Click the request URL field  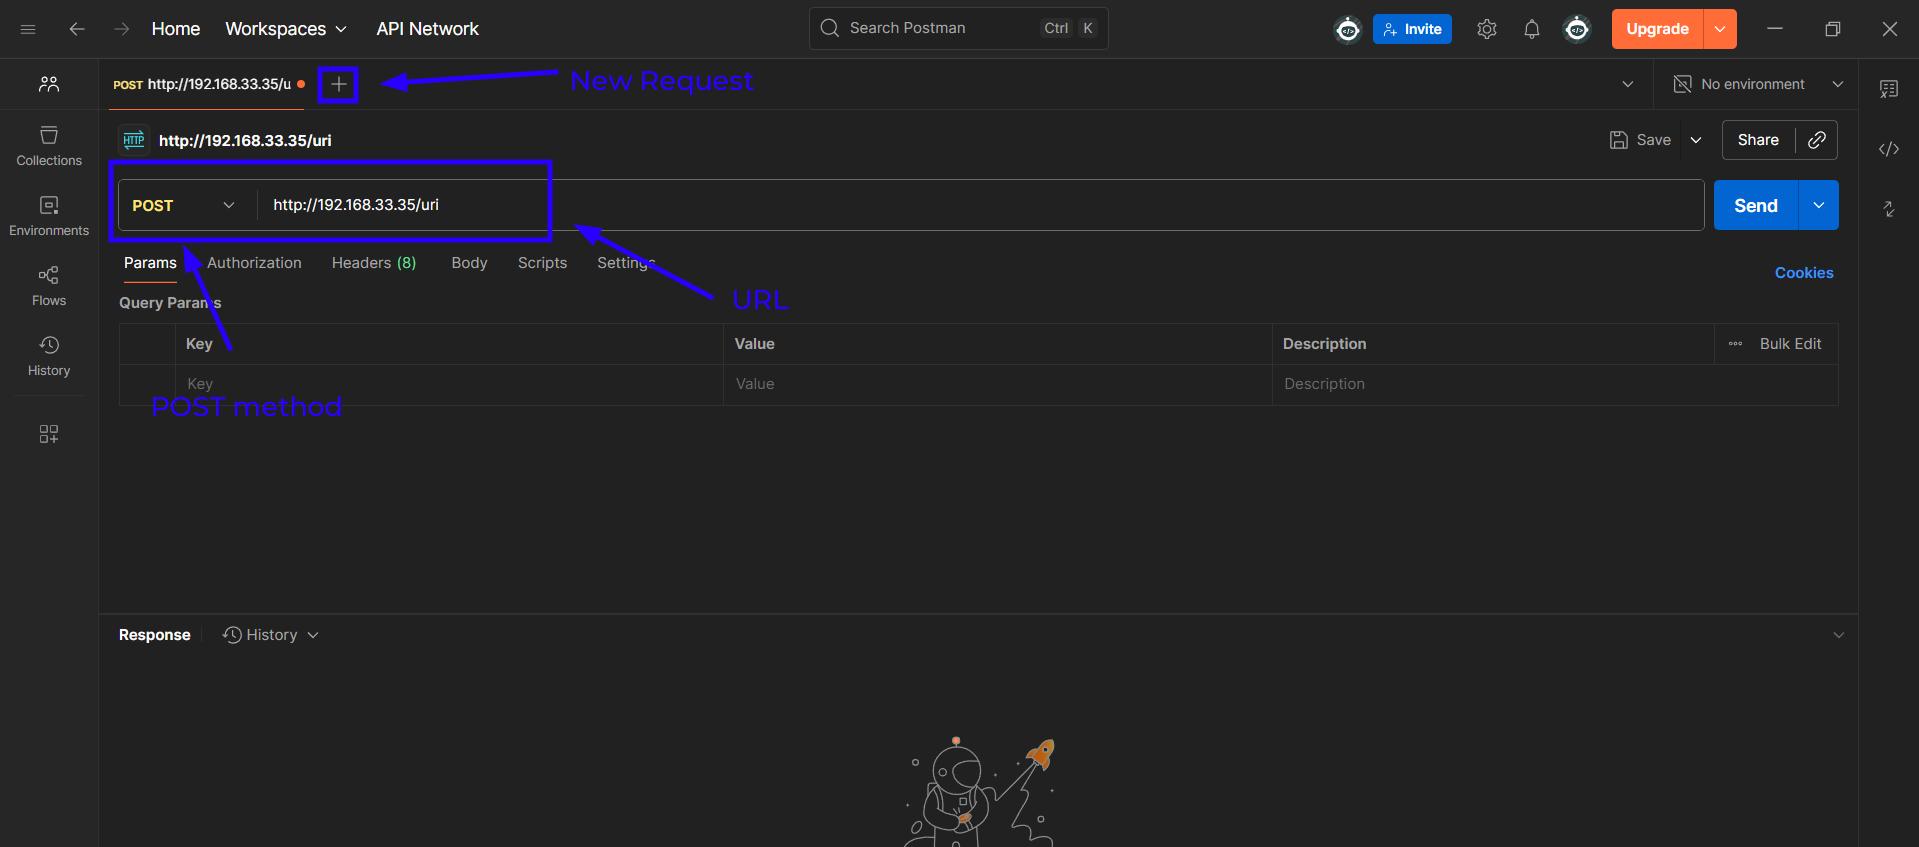[x=980, y=205]
